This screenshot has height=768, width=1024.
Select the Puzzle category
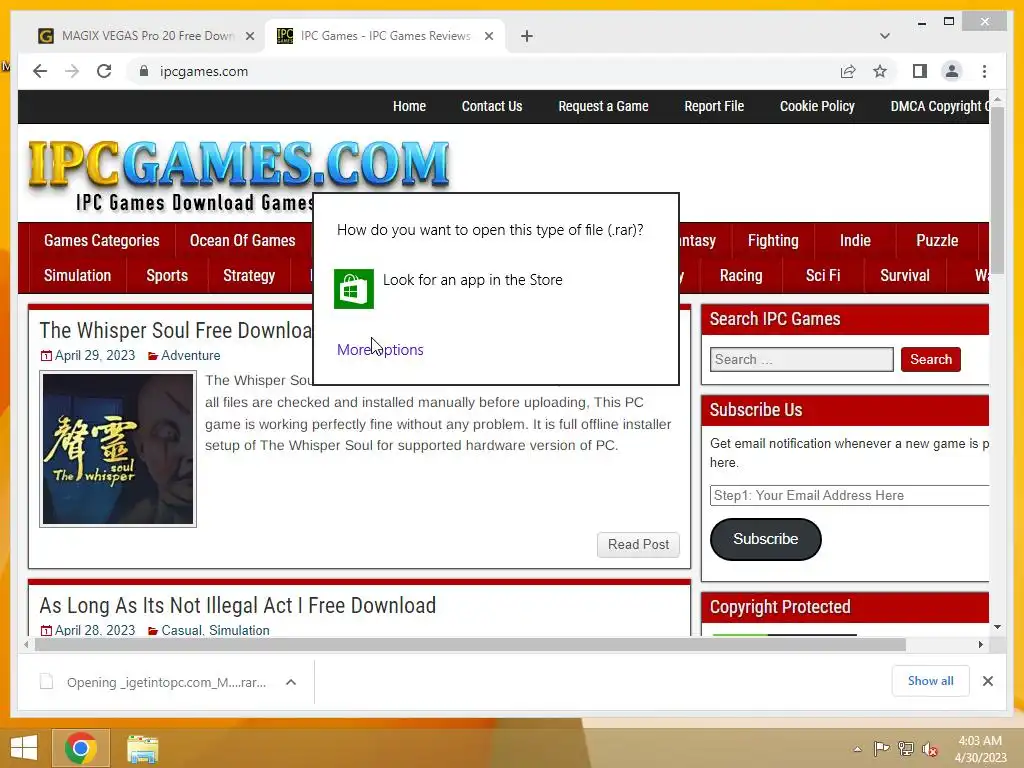pyautogui.click(x=936, y=240)
